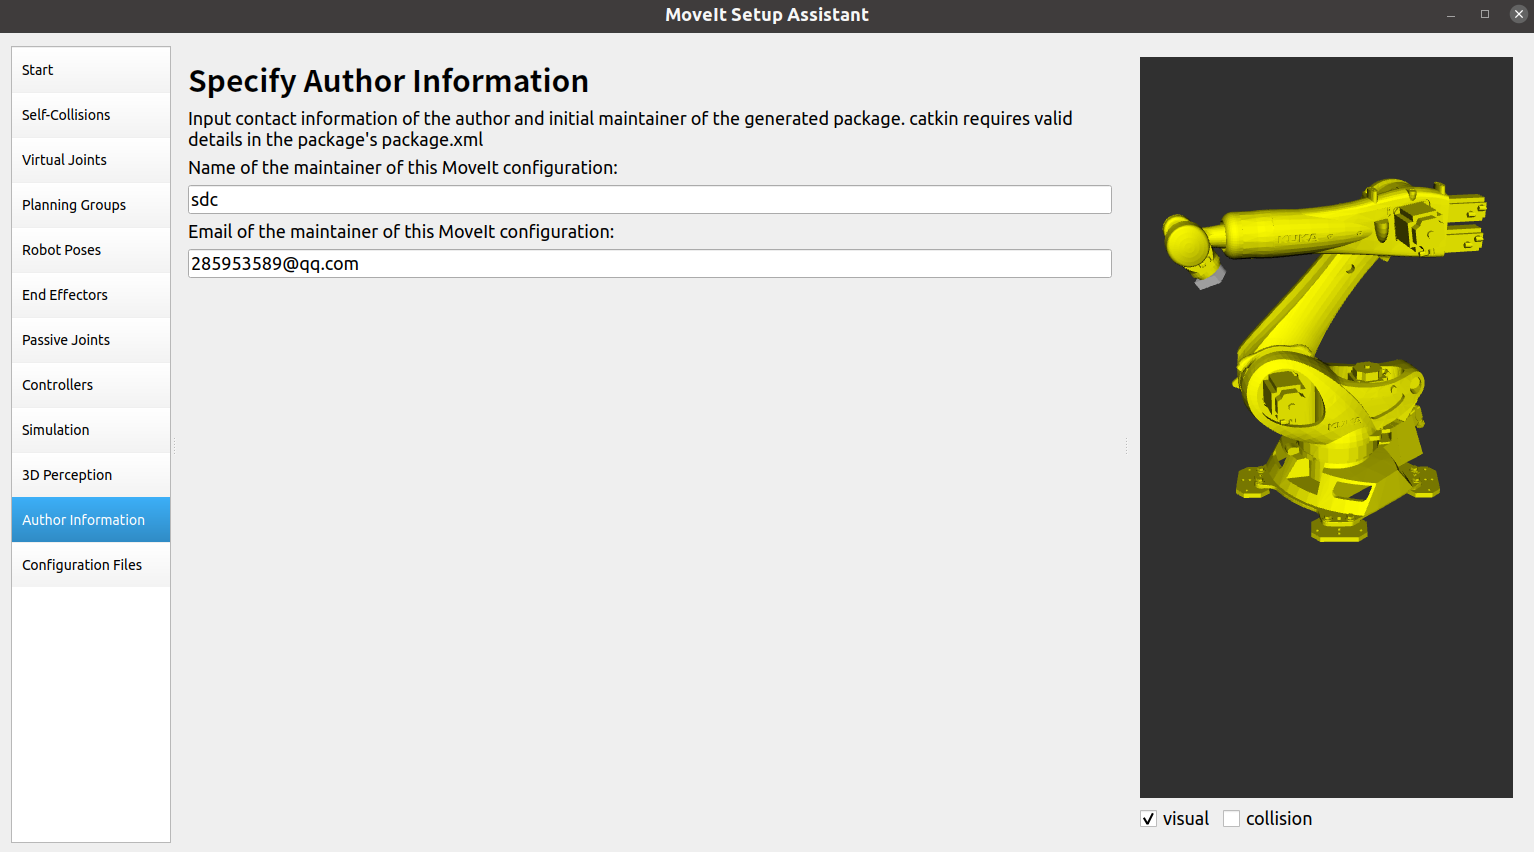Select Simulation in the sidebar

(91, 430)
